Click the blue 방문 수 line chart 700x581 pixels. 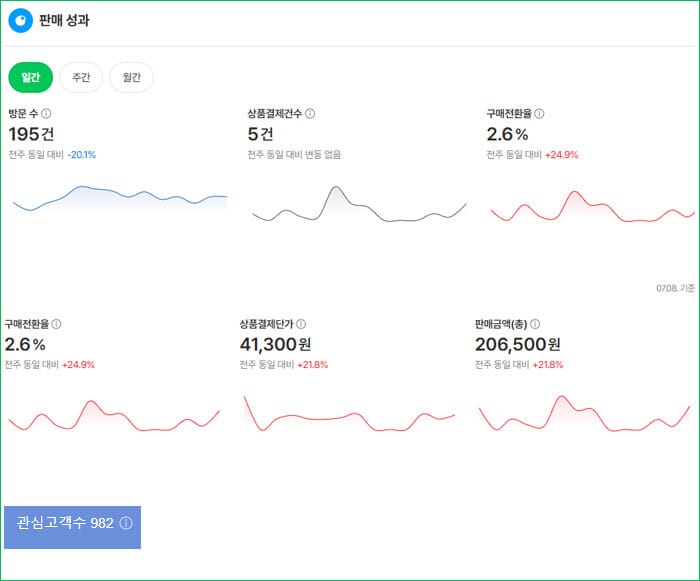coord(120,198)
